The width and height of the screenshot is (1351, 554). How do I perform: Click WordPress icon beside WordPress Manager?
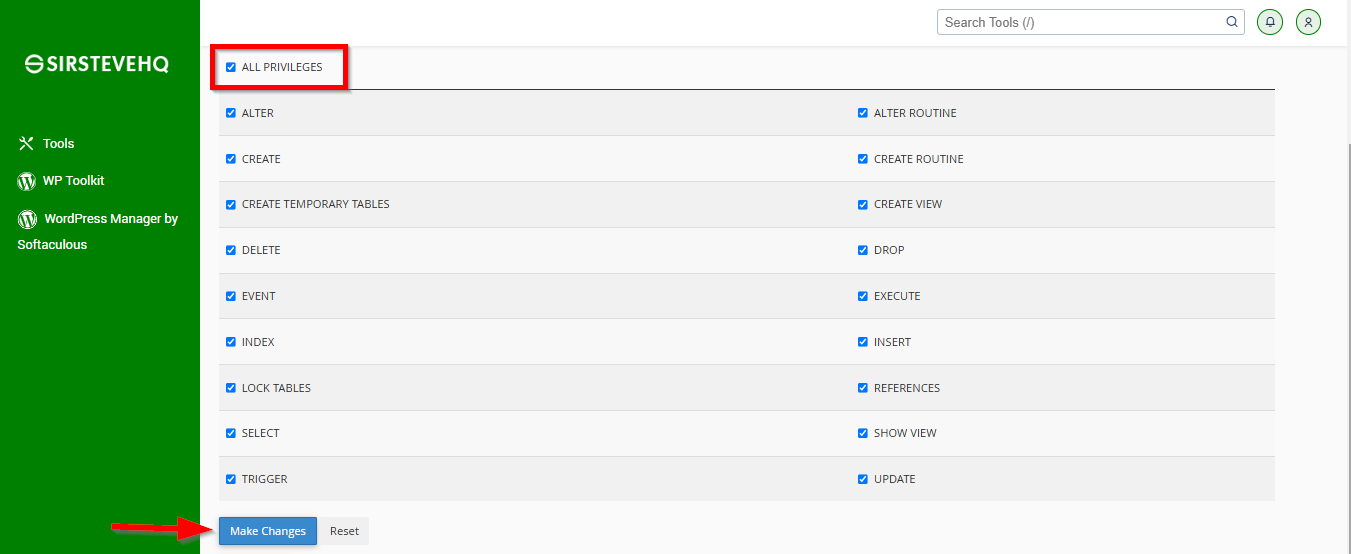[27, 219]
